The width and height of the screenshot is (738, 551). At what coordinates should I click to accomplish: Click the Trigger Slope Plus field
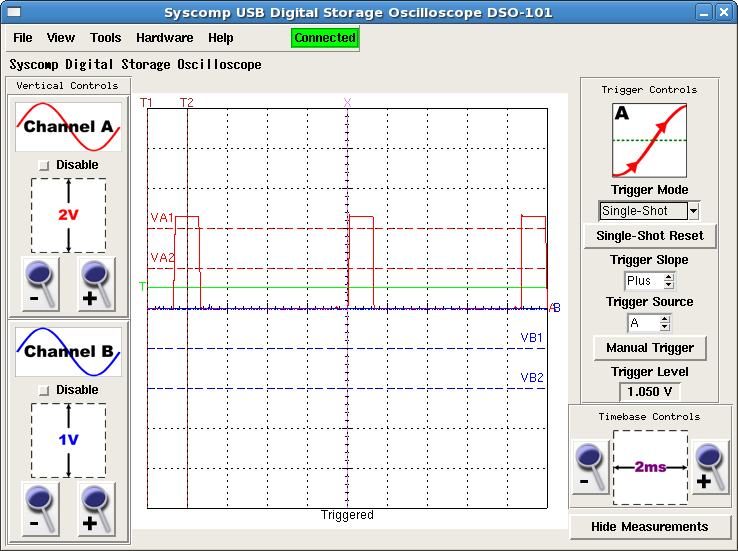pyautogui.click(x=643, y=281)
